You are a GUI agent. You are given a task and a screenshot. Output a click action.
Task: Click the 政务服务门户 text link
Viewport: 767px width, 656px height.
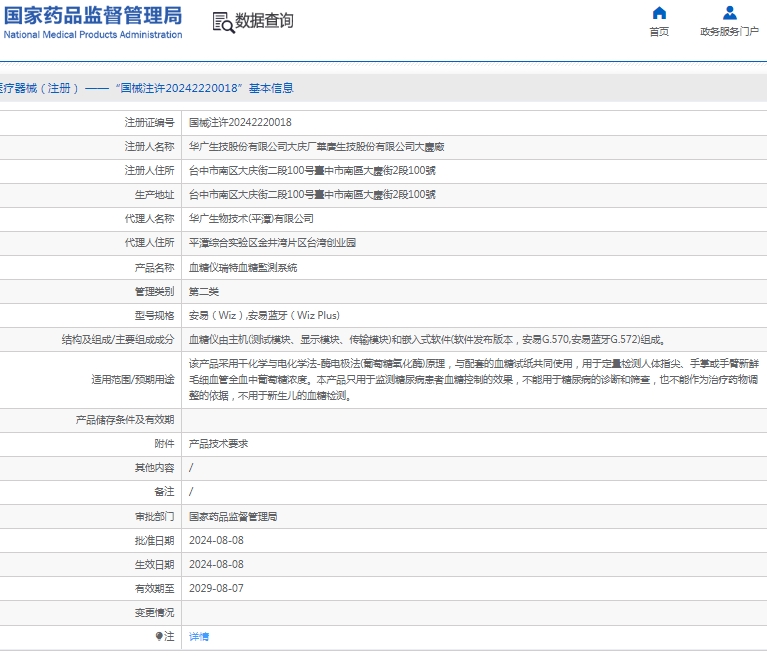tap(729, 32)
